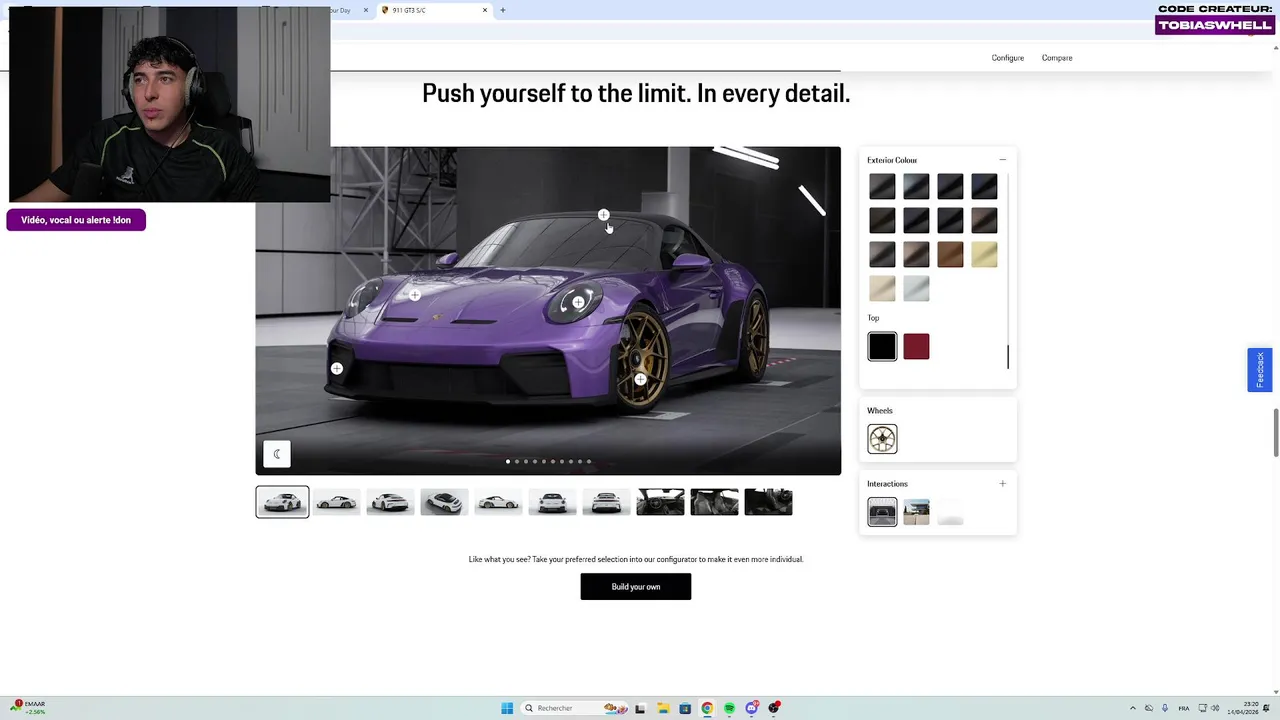Switch to Chrome in the taskbar
The width and height of the screenshot is (1280, 720).
pos(707,708)
